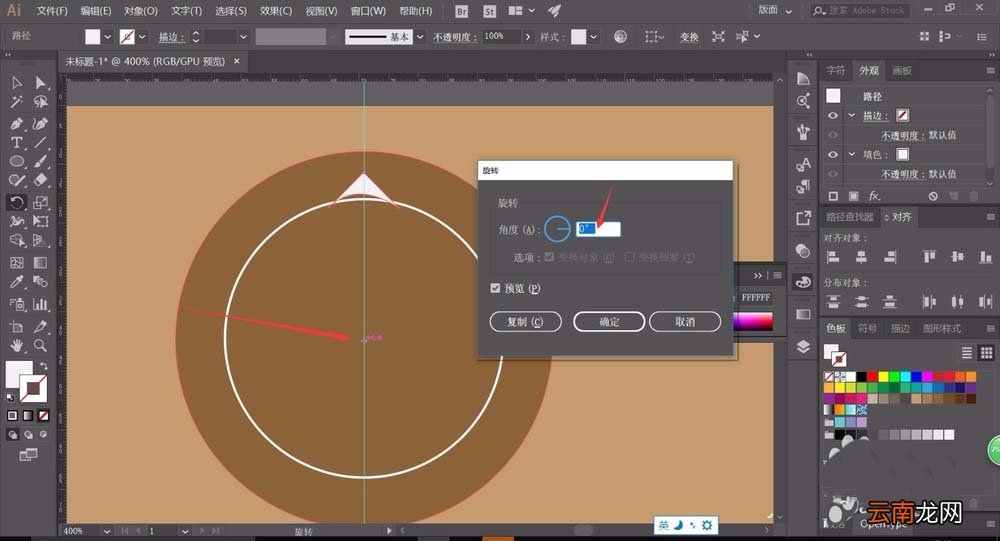This screenshot has height=541, width=1000.
Task: Toggle 变换图案(T) checkbox in rotate dialog
Action: coord(629,257)
